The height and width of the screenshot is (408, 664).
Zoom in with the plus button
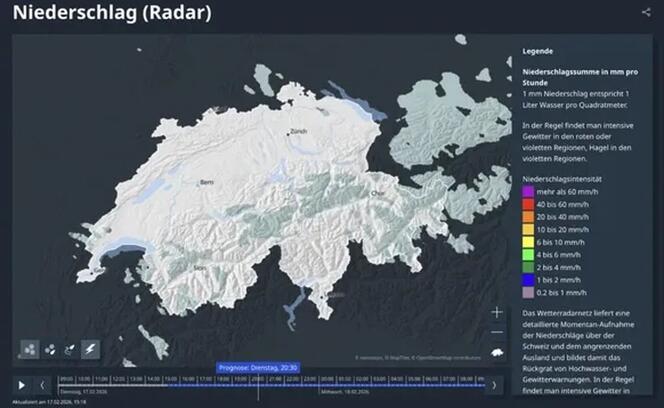[x=497, y=313]
